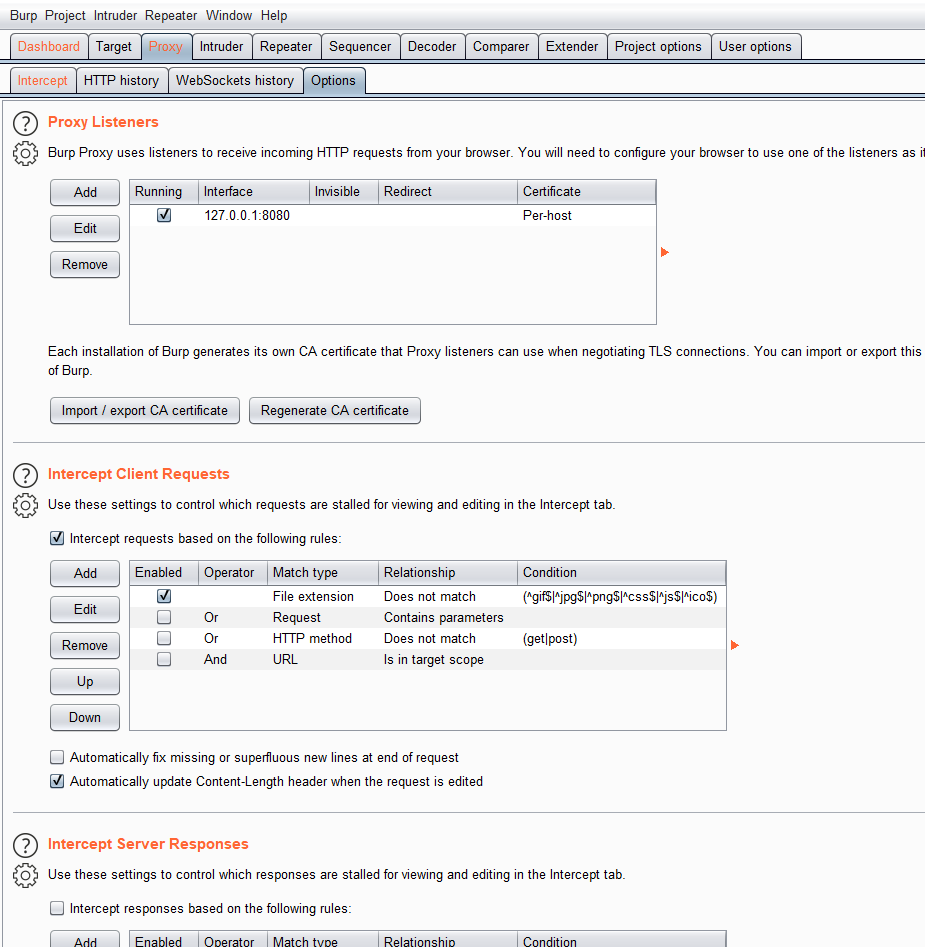The width and height of the screenshot is (925, 947).
Task: Toggle Running checkbox for 127.0.0.1:8080 listener
Action: point(164,215)
